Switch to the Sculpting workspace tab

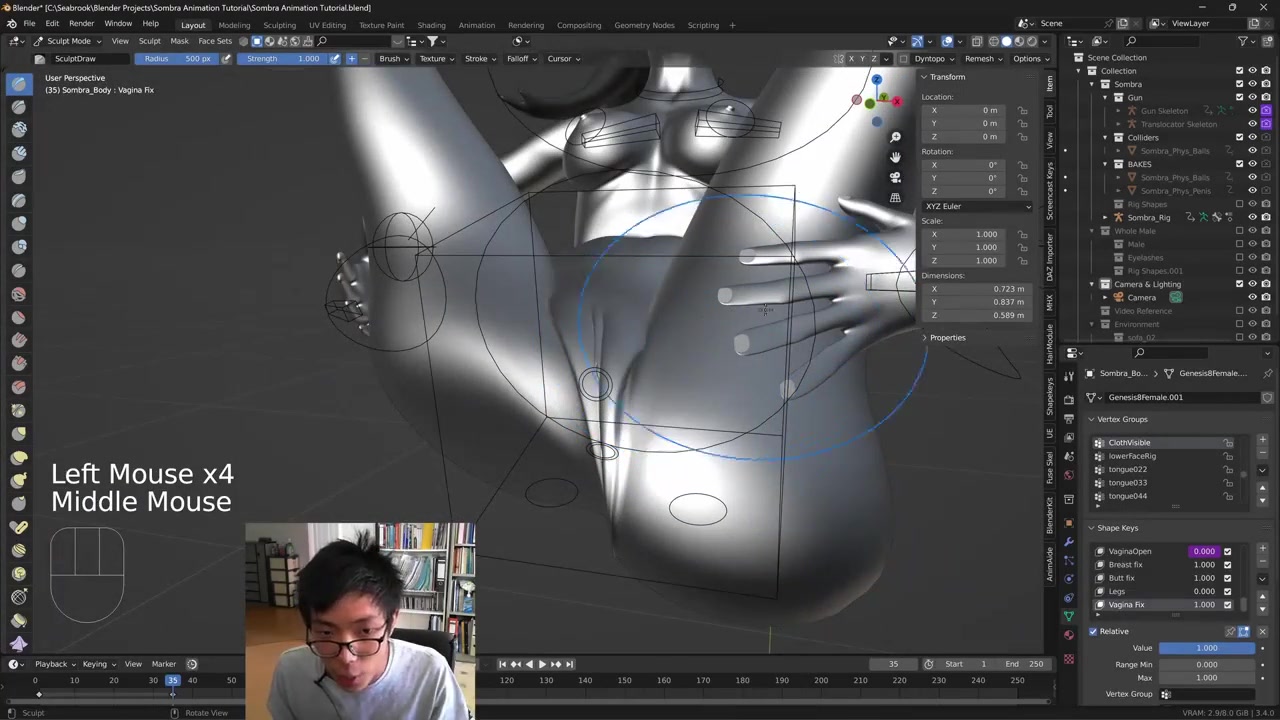[279, 25]
